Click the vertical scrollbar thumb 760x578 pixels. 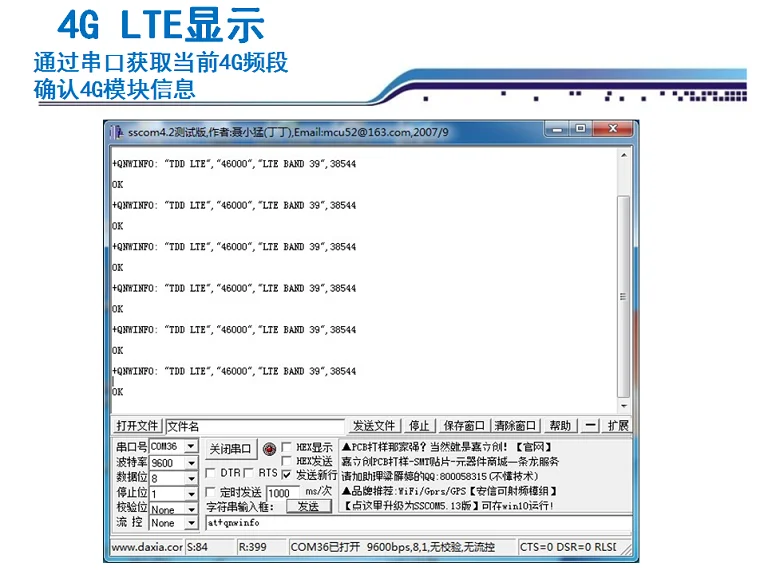pyautogui.click(x=624, y=297)
